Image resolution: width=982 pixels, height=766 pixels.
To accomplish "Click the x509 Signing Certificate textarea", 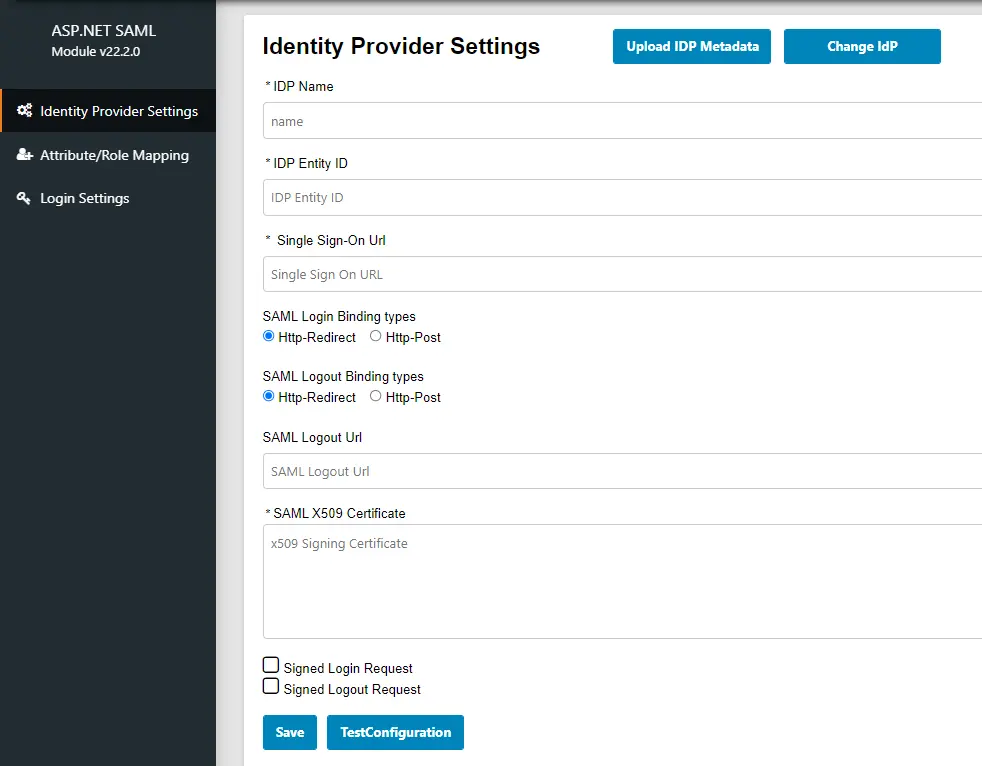I will [x=623, y=582].
